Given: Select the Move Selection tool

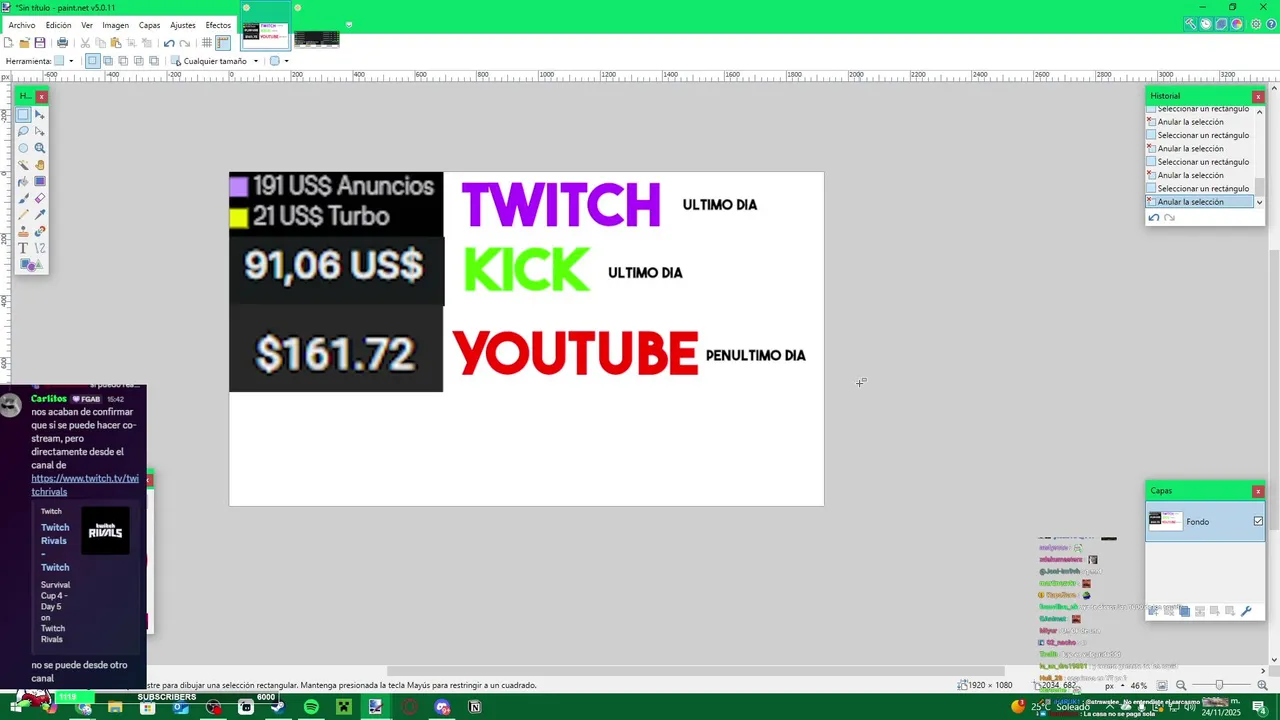Looking at the screenshot, I should (40, 131).
